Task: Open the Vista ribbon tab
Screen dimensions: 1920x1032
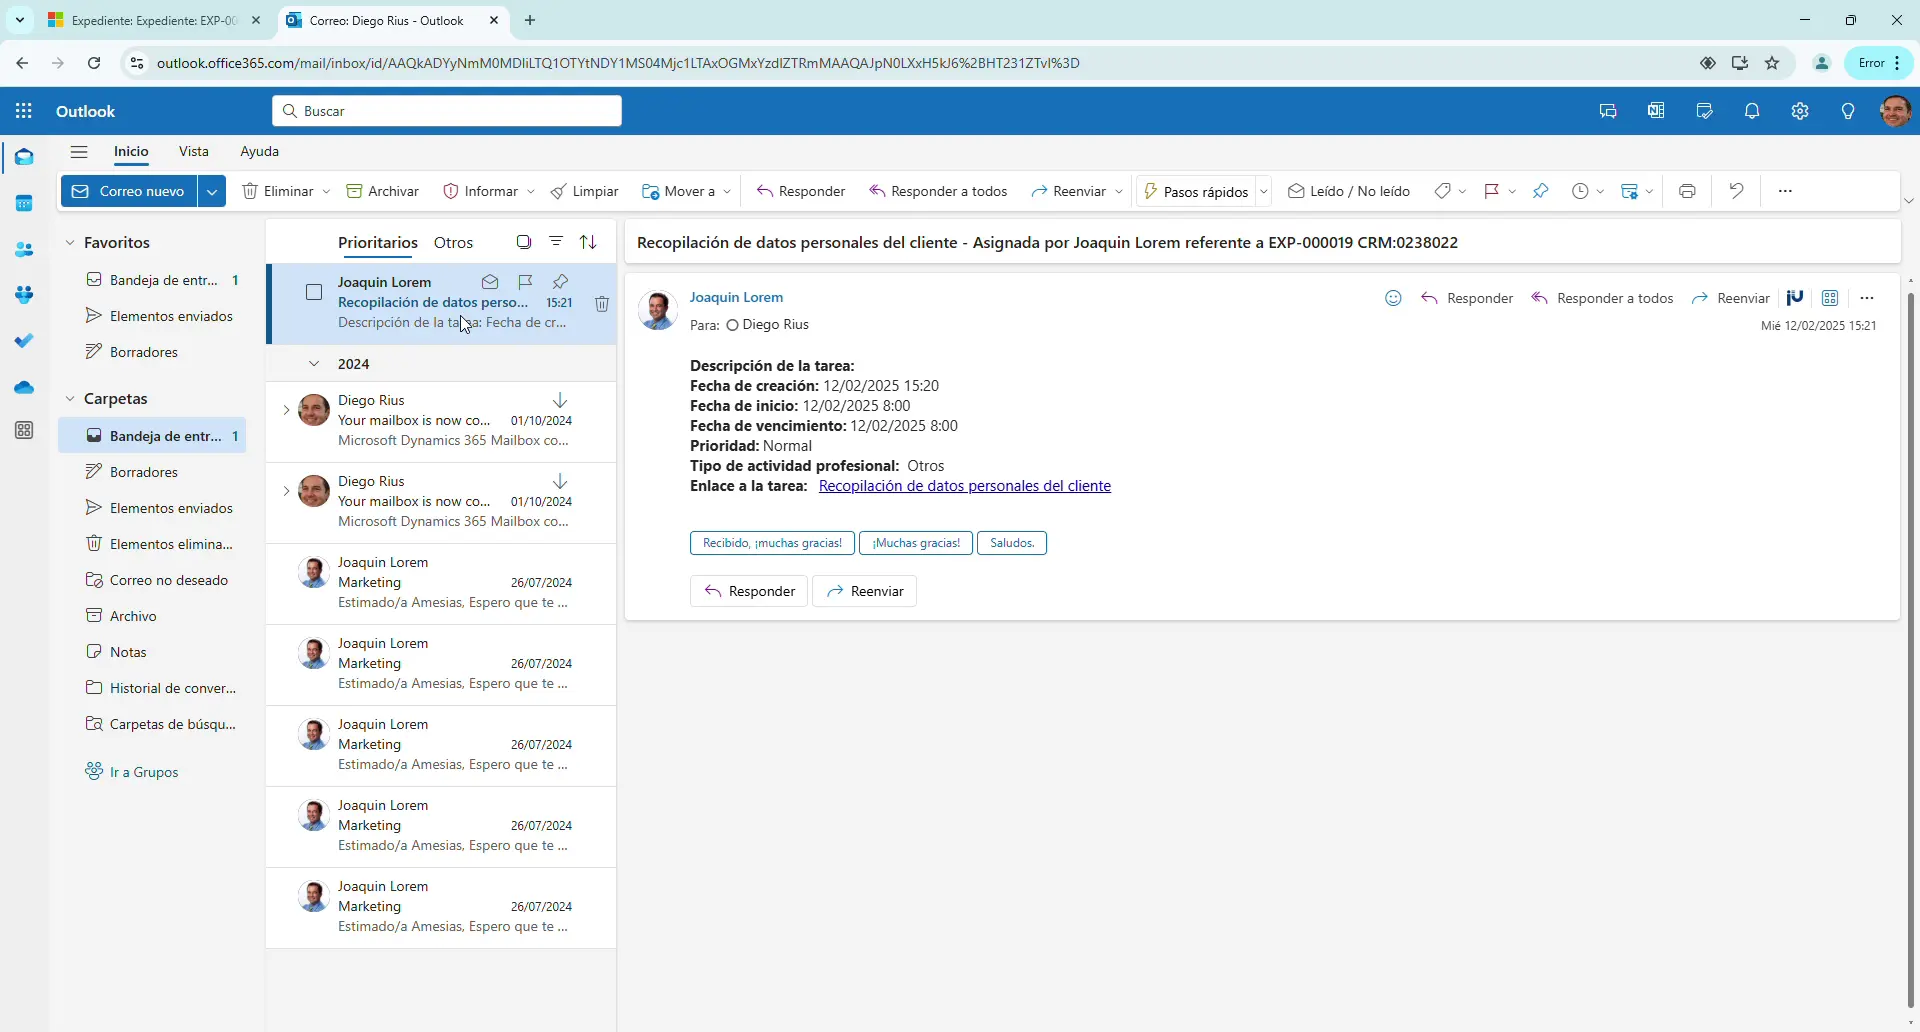Action: coord(193,151)
